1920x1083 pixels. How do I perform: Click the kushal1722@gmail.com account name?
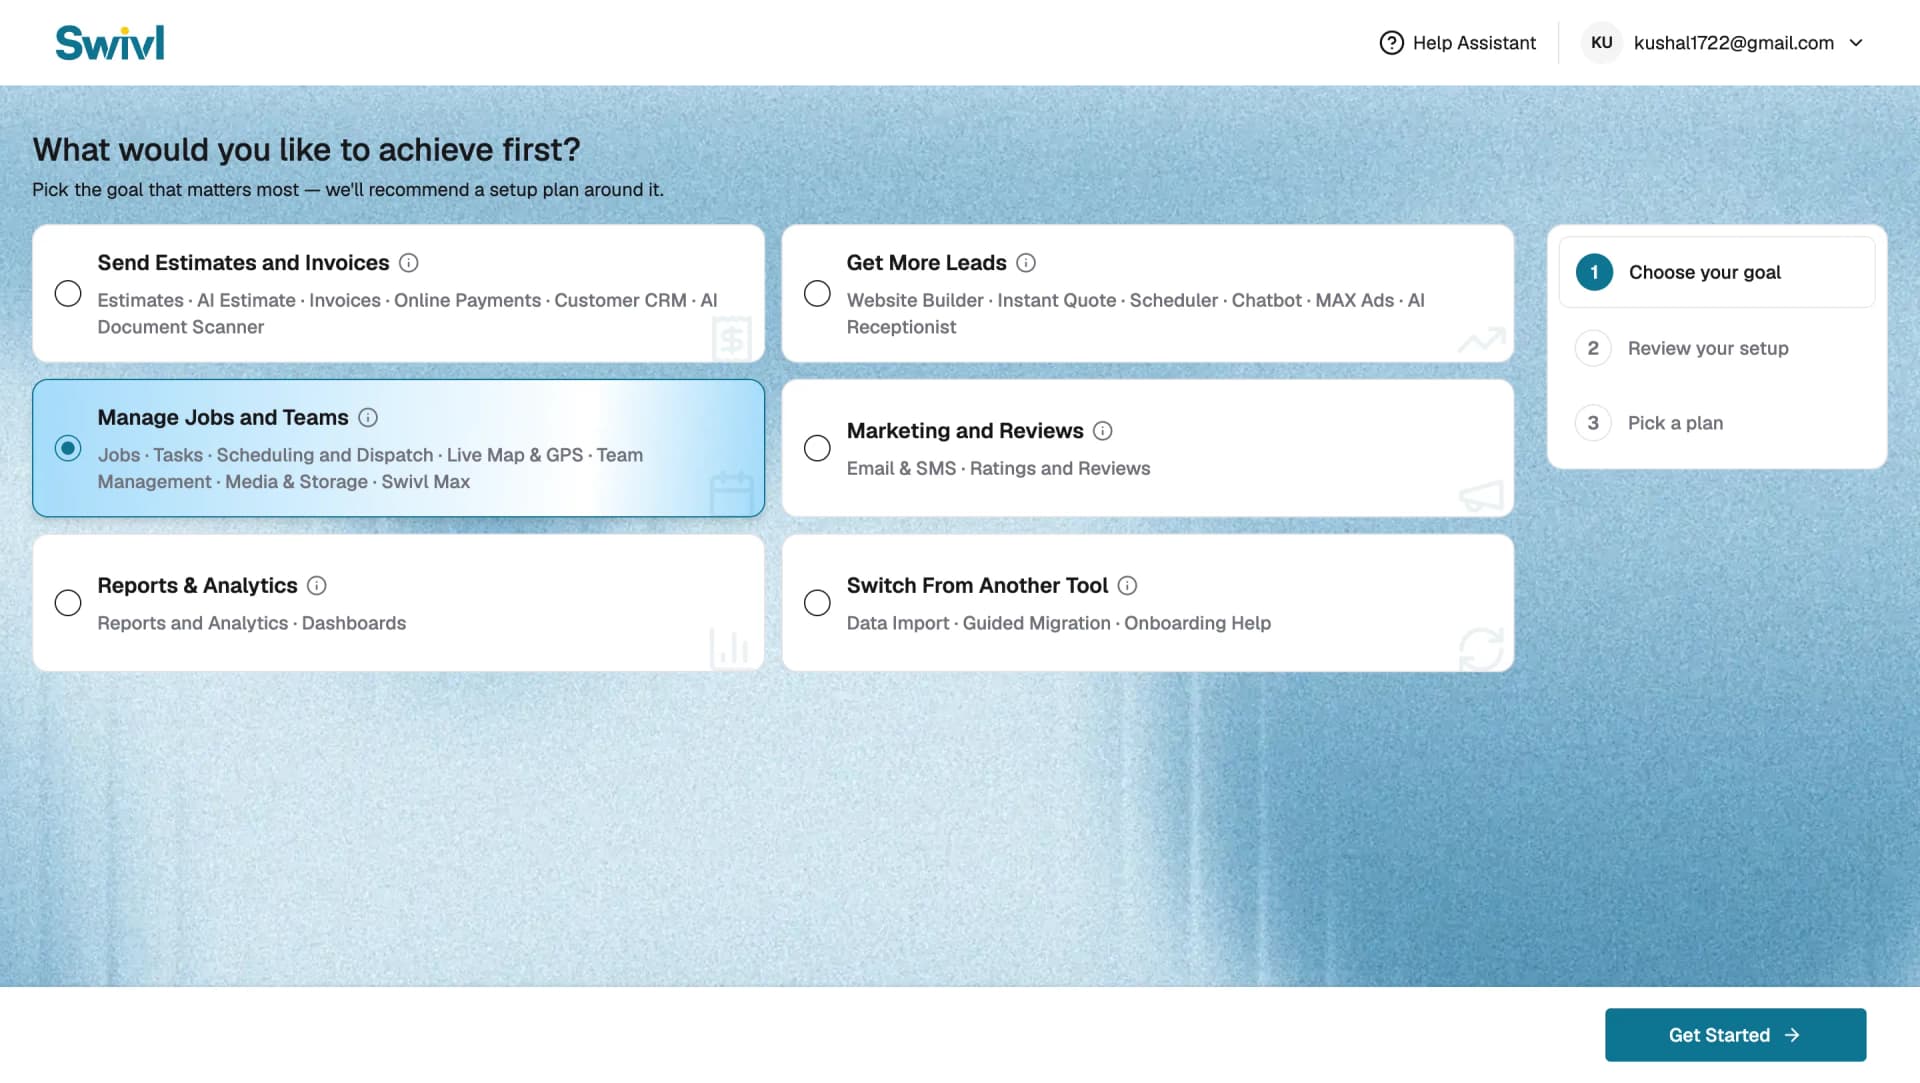tap(1733, 43)
